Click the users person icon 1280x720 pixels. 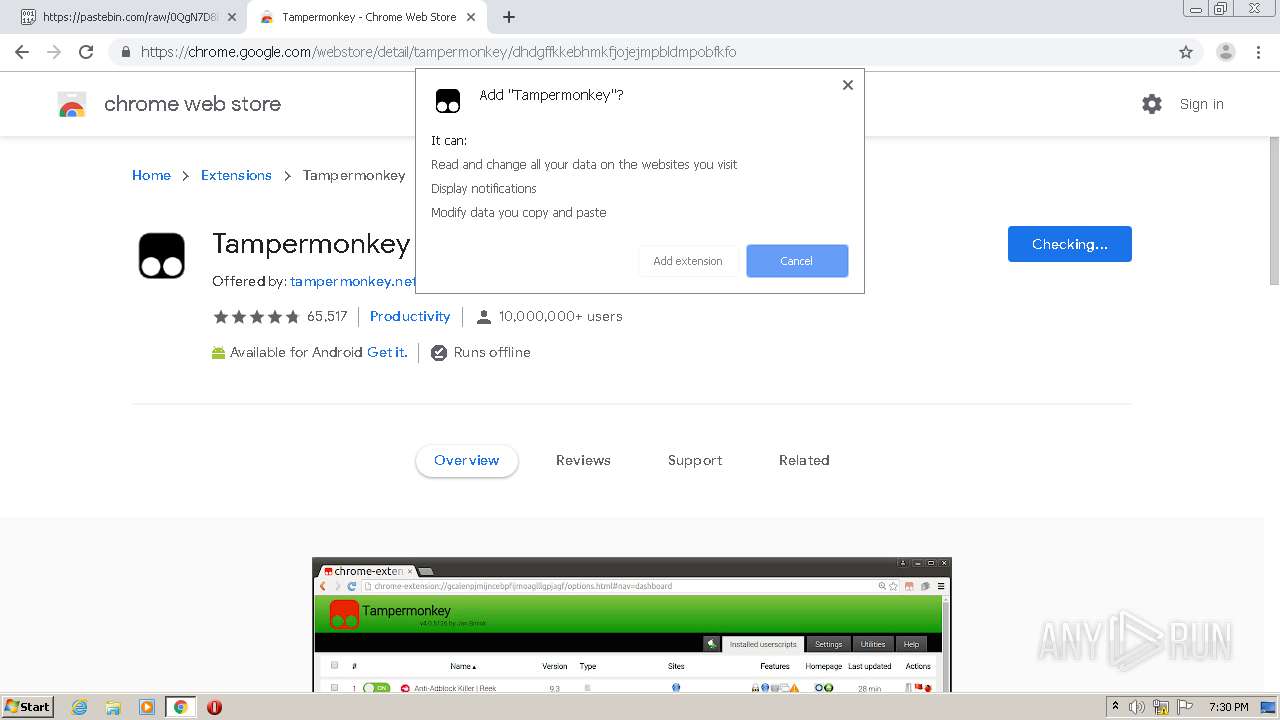tap(484, 317)
